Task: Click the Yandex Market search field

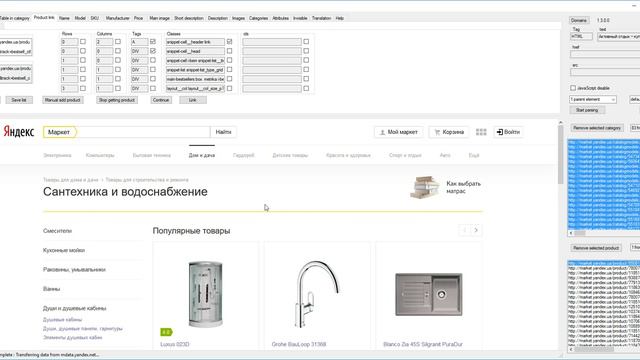Action: [x=143, y=132]
